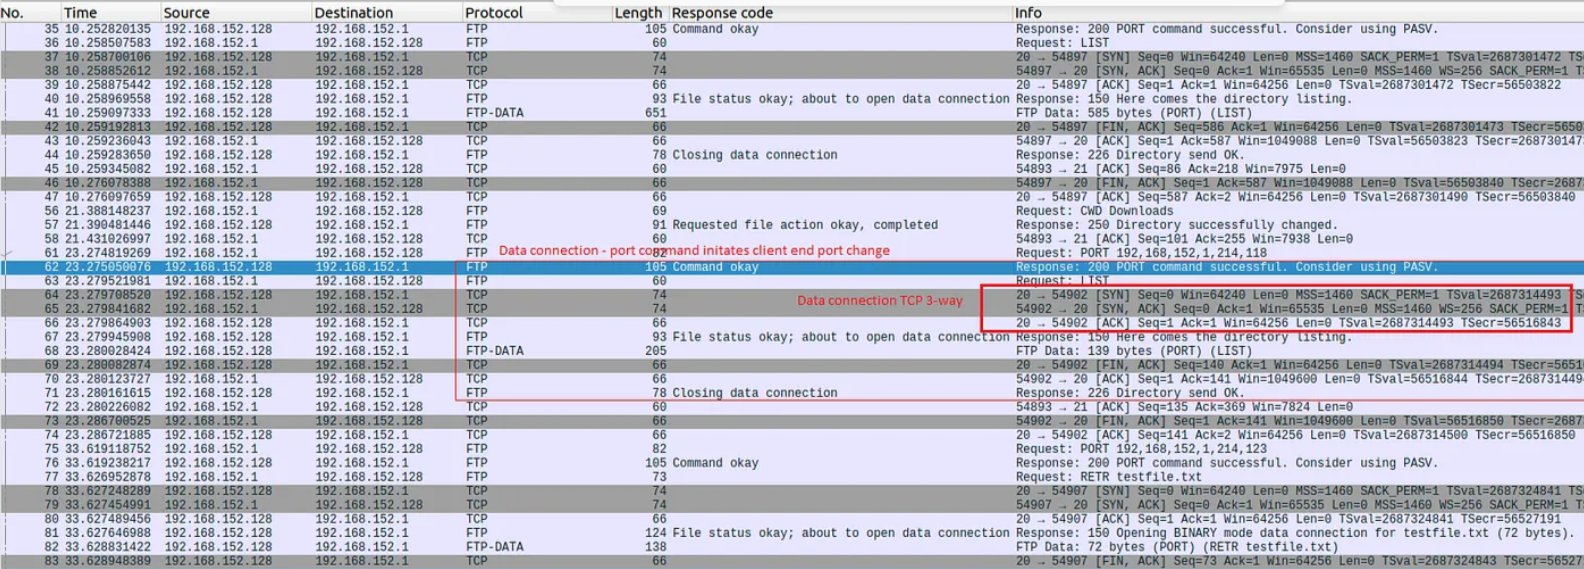1584x569 pixels.
Task: Select packet 66 at time 23.279864903
Action: [x=792, y=323]
